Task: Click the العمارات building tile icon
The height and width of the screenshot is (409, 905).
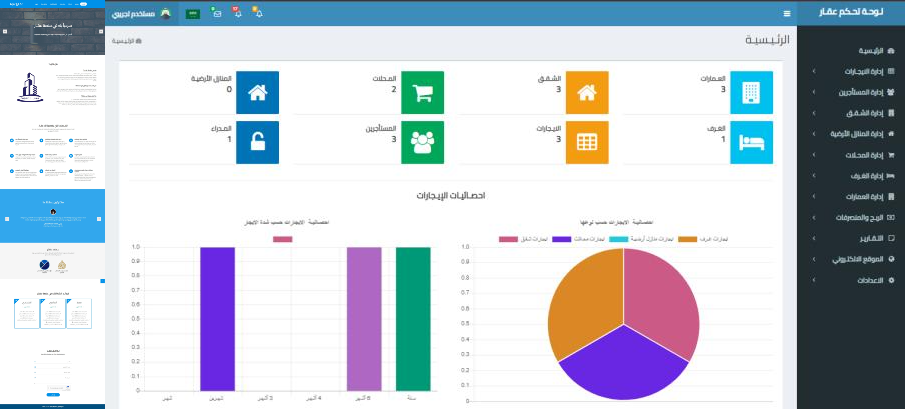Action: [751, 92]
